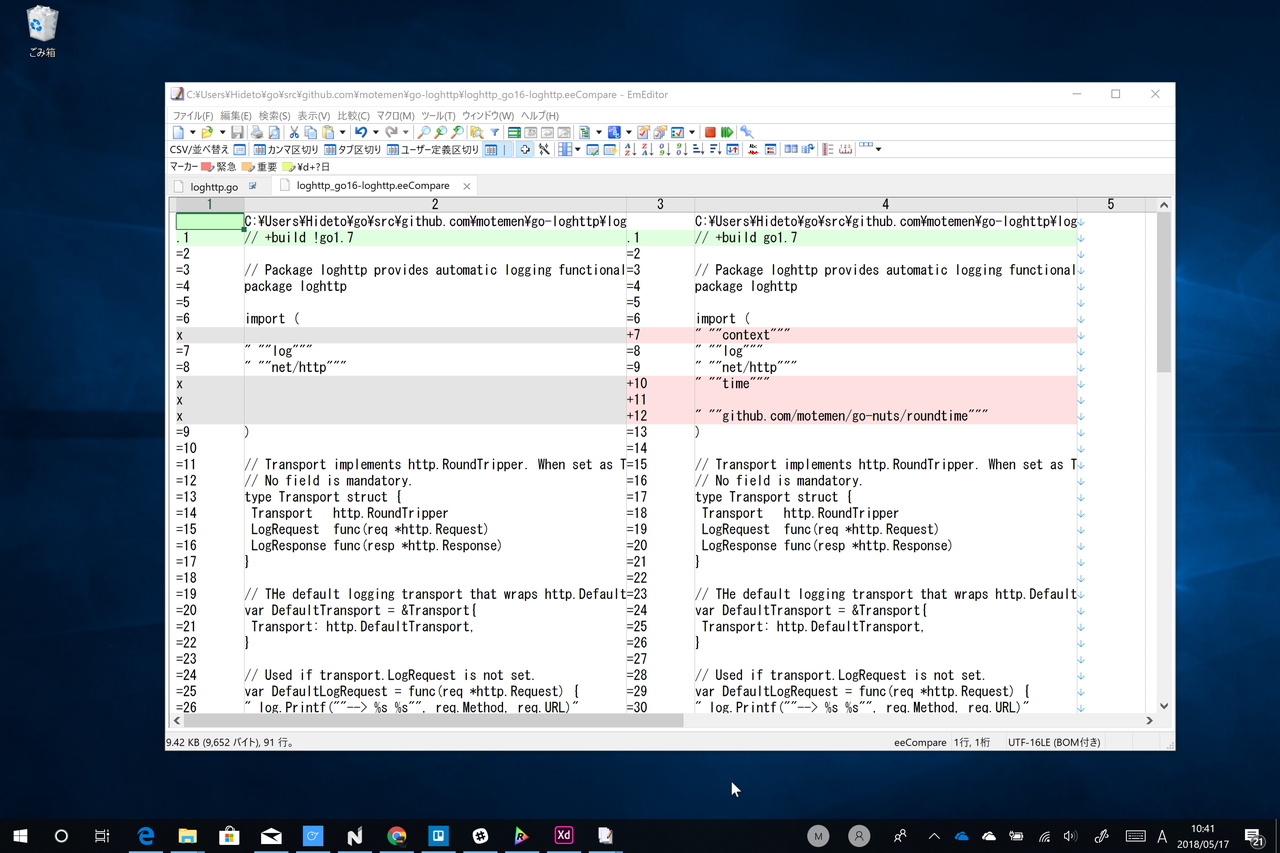Toggle tab-separated mode (タブ区切り)
1280x853 pixels.
[353, 150]
